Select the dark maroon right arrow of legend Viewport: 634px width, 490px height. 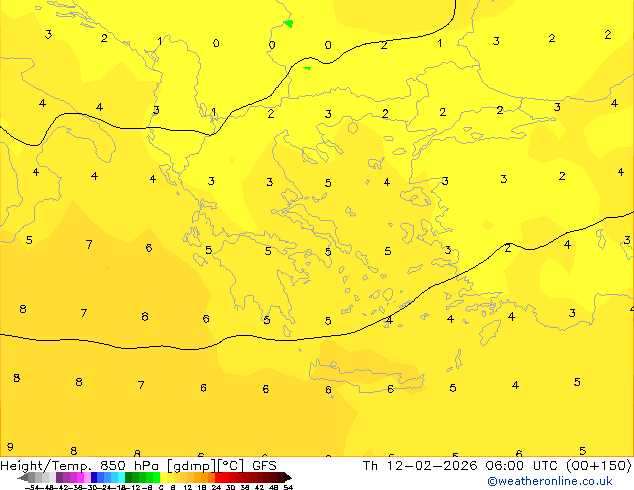pyautogui.click(x=288, y=477)
